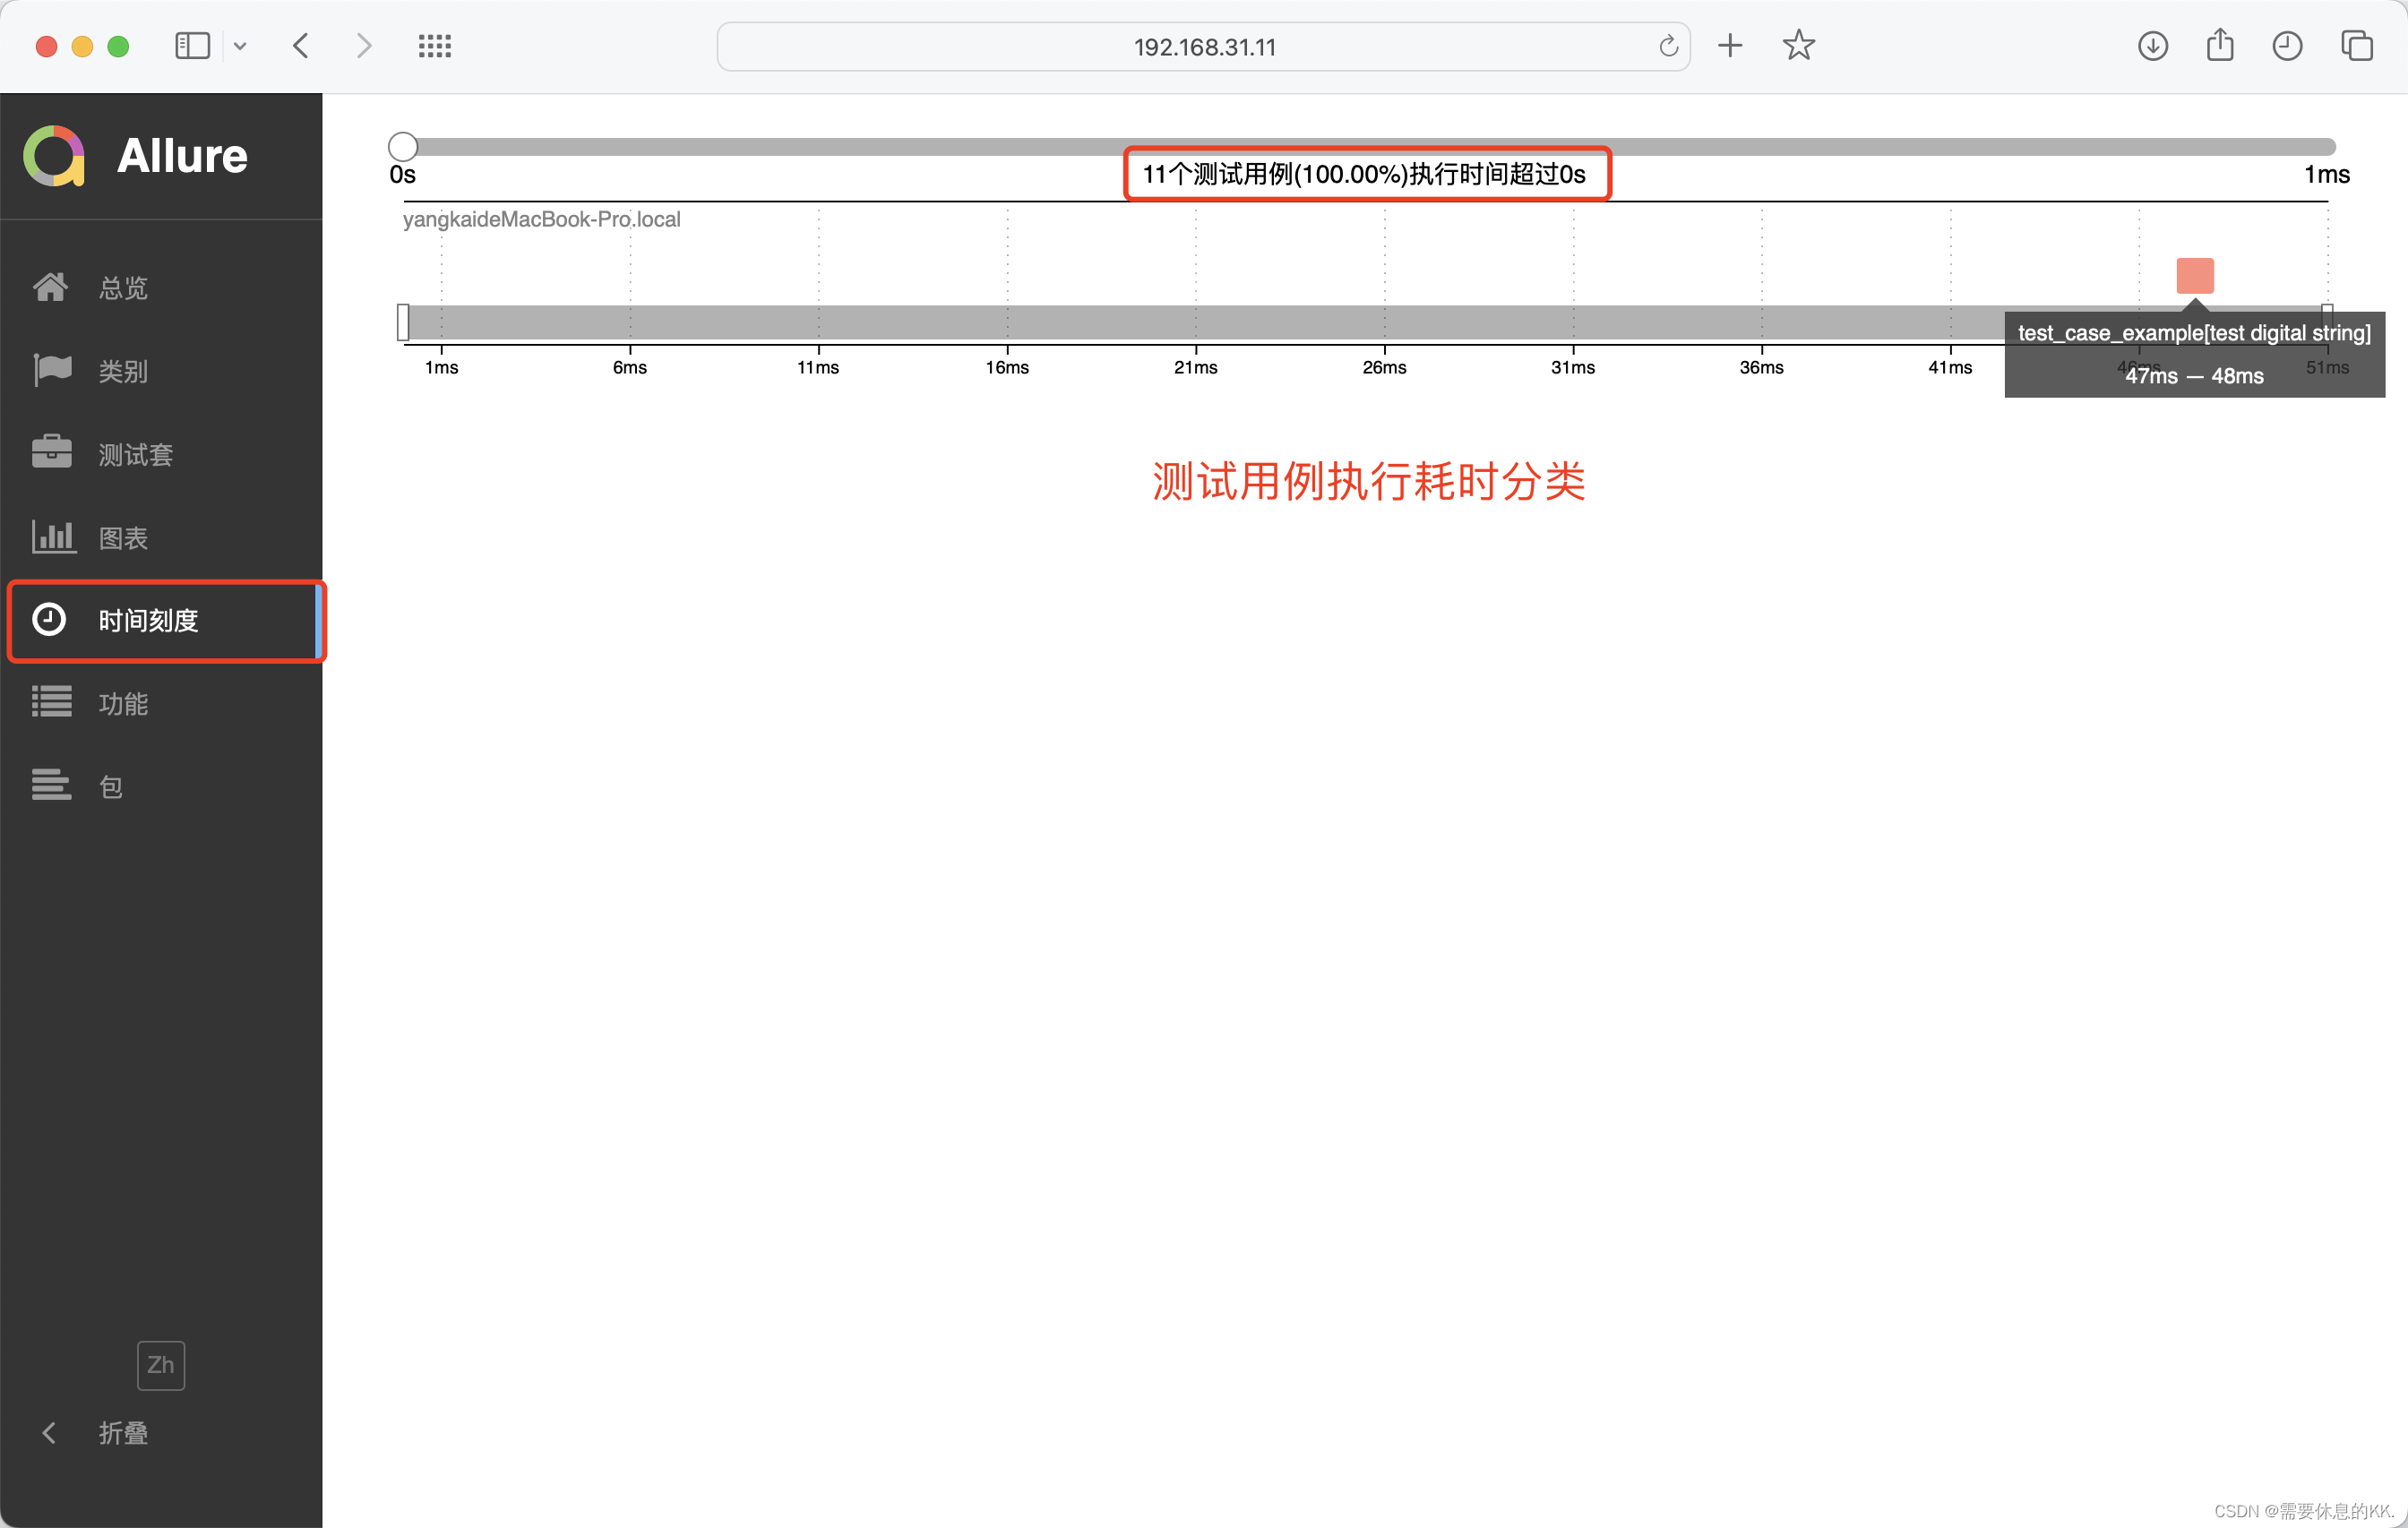The width and height of the screenshot is (2408, 1528).
Task: Go back to previous page
Action: [301, 46]
